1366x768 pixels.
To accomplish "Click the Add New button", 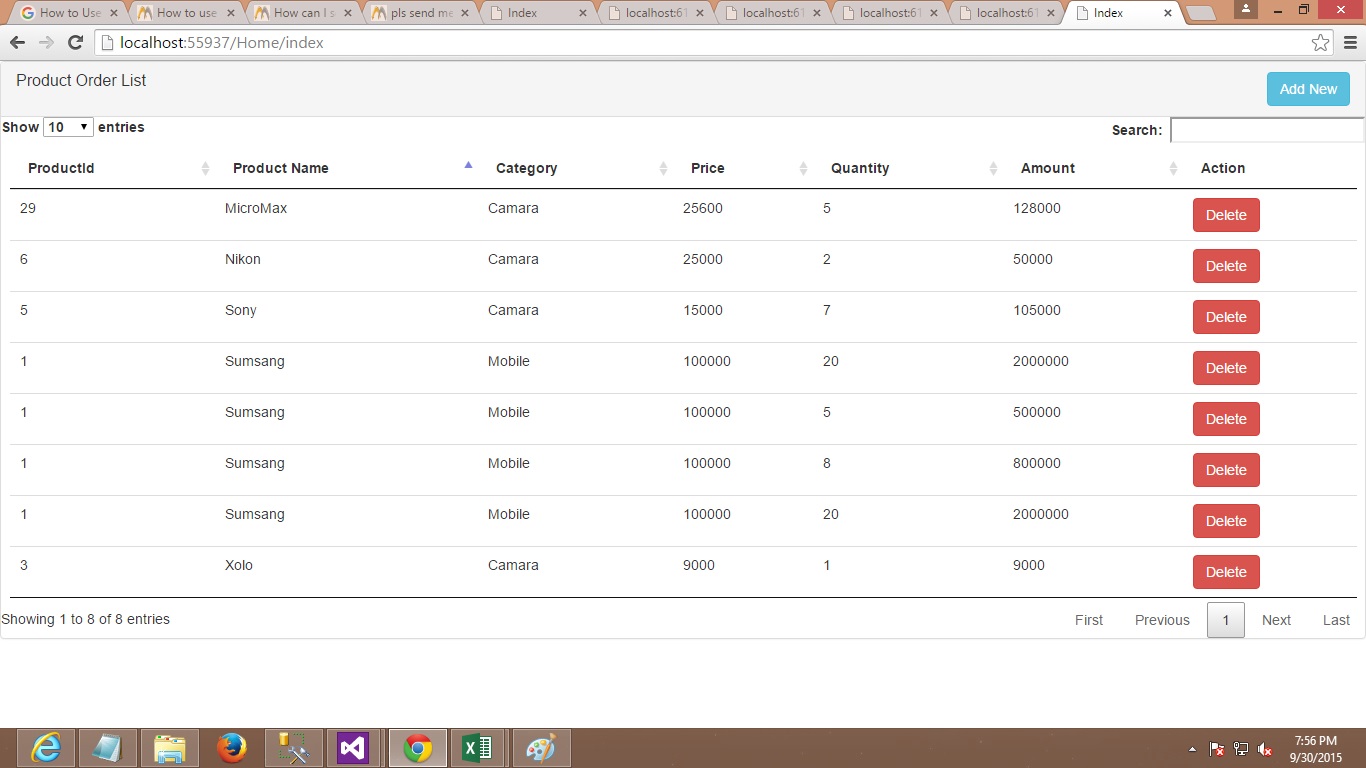I will coord(1308,89).
